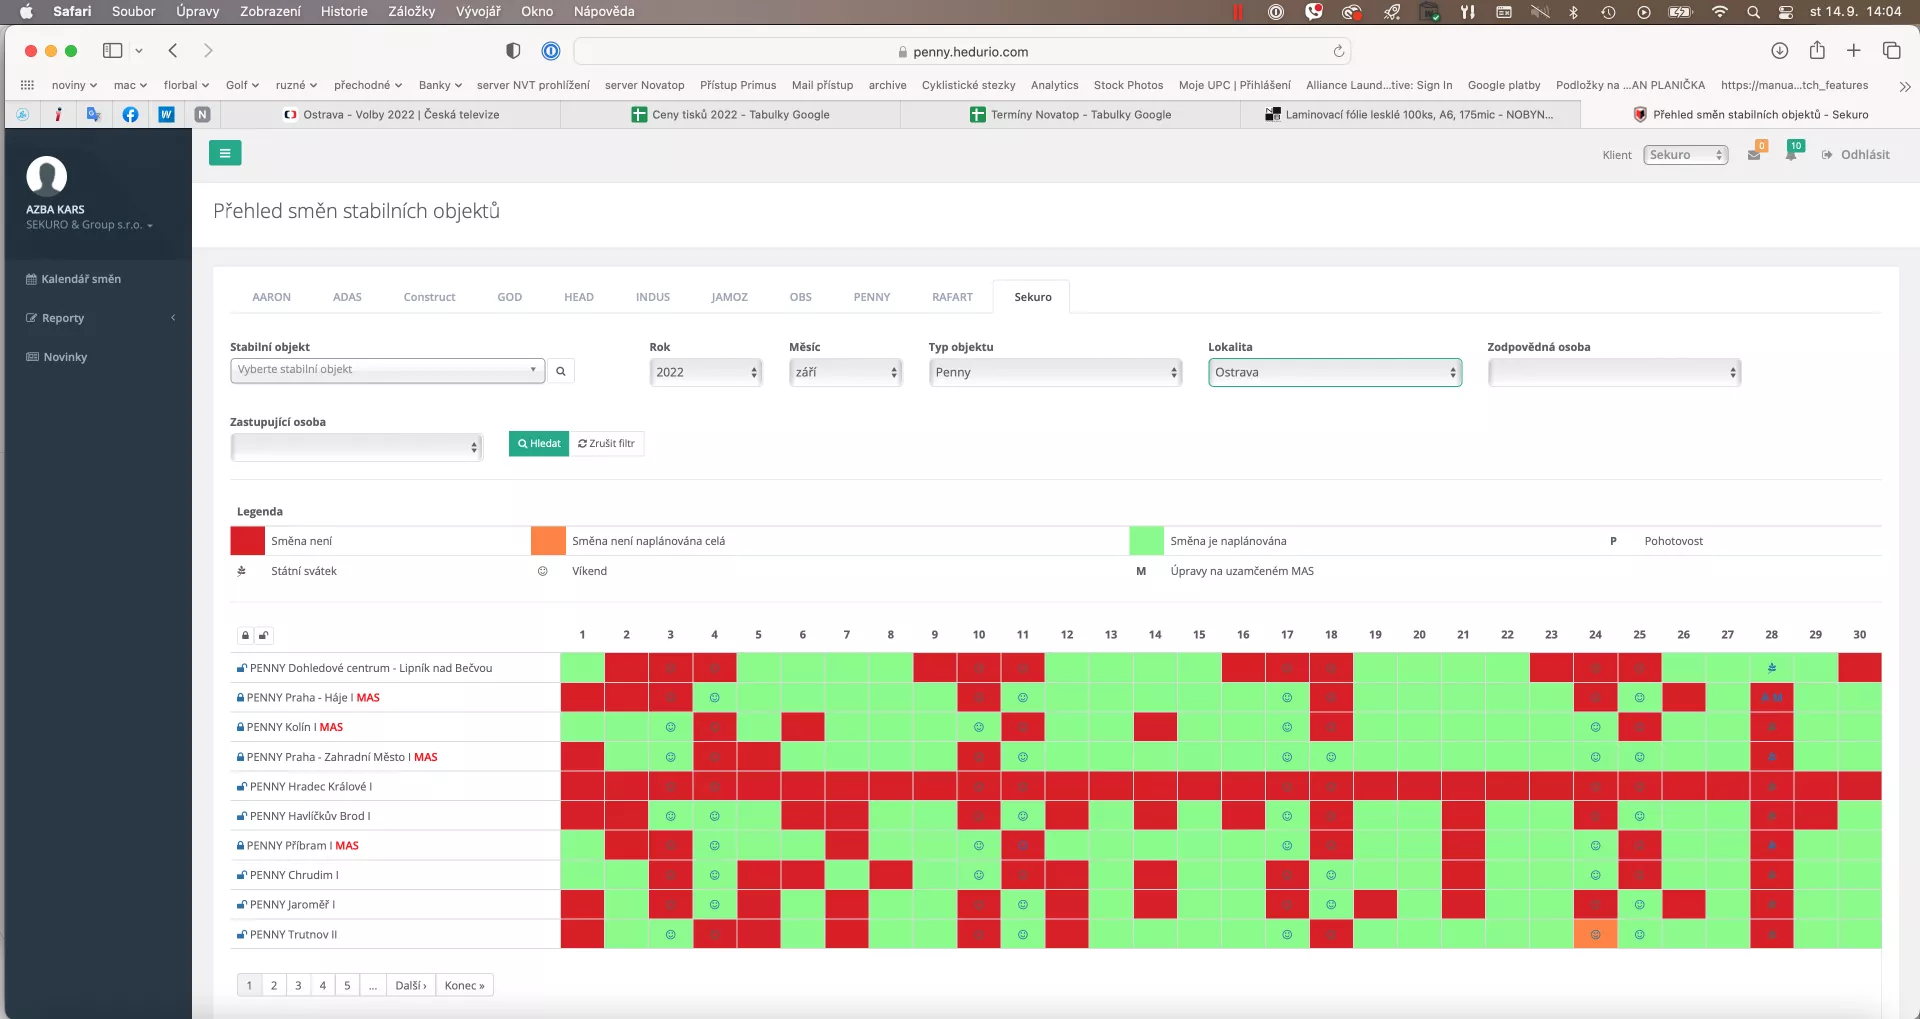Click the Safari share icon

pos(1817,50)
